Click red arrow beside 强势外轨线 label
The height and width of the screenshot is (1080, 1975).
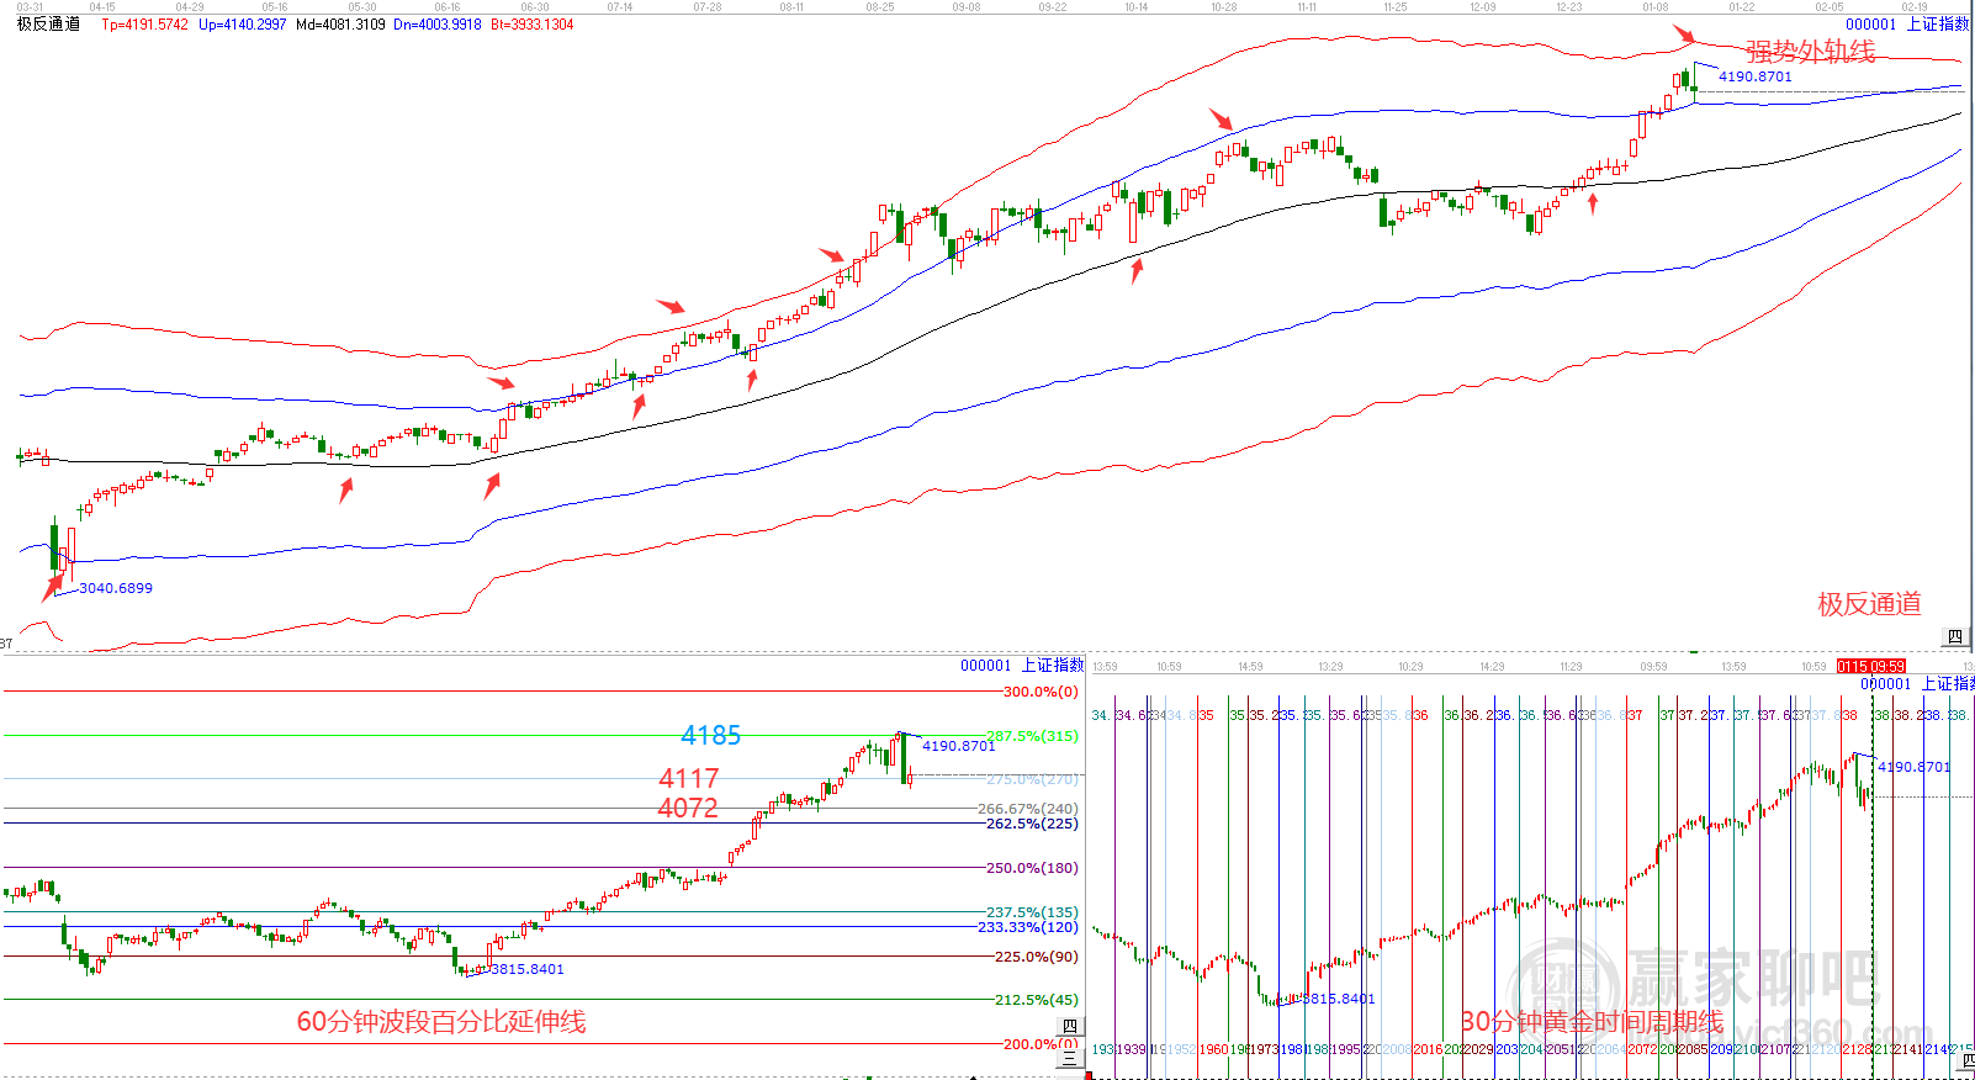(x=1685, y=35)
